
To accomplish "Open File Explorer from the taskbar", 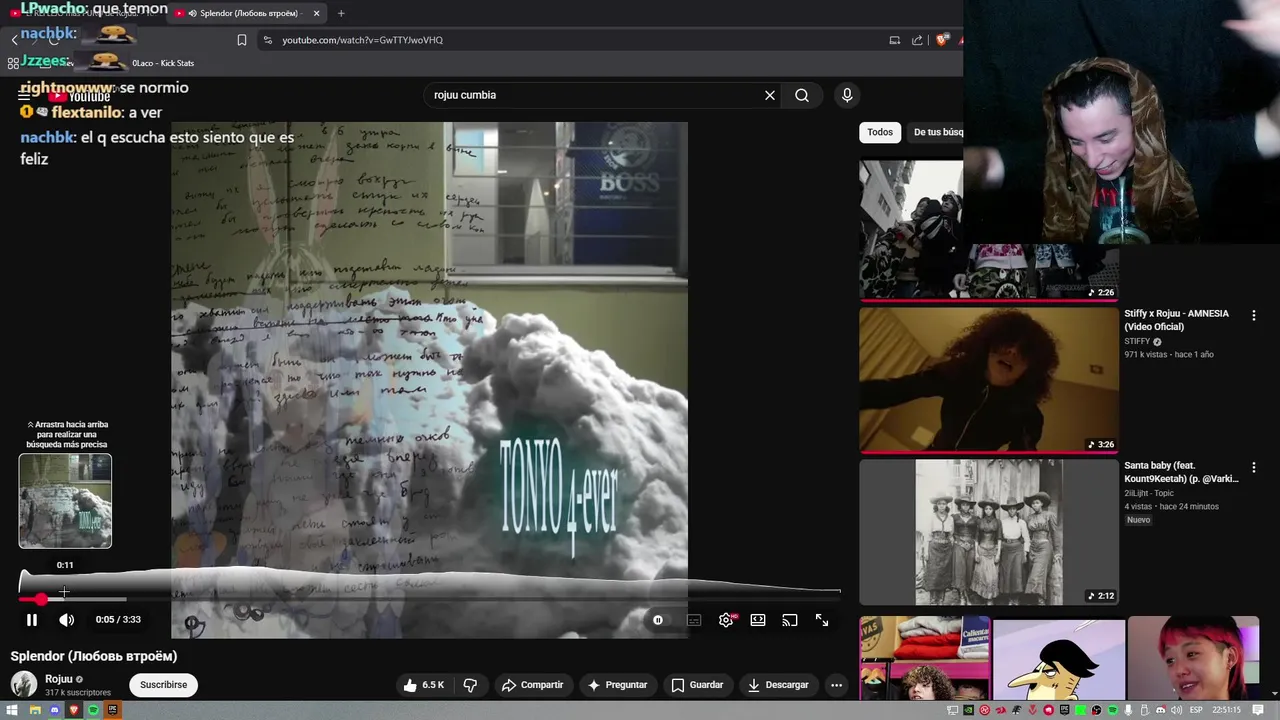I will coord(34,710).
